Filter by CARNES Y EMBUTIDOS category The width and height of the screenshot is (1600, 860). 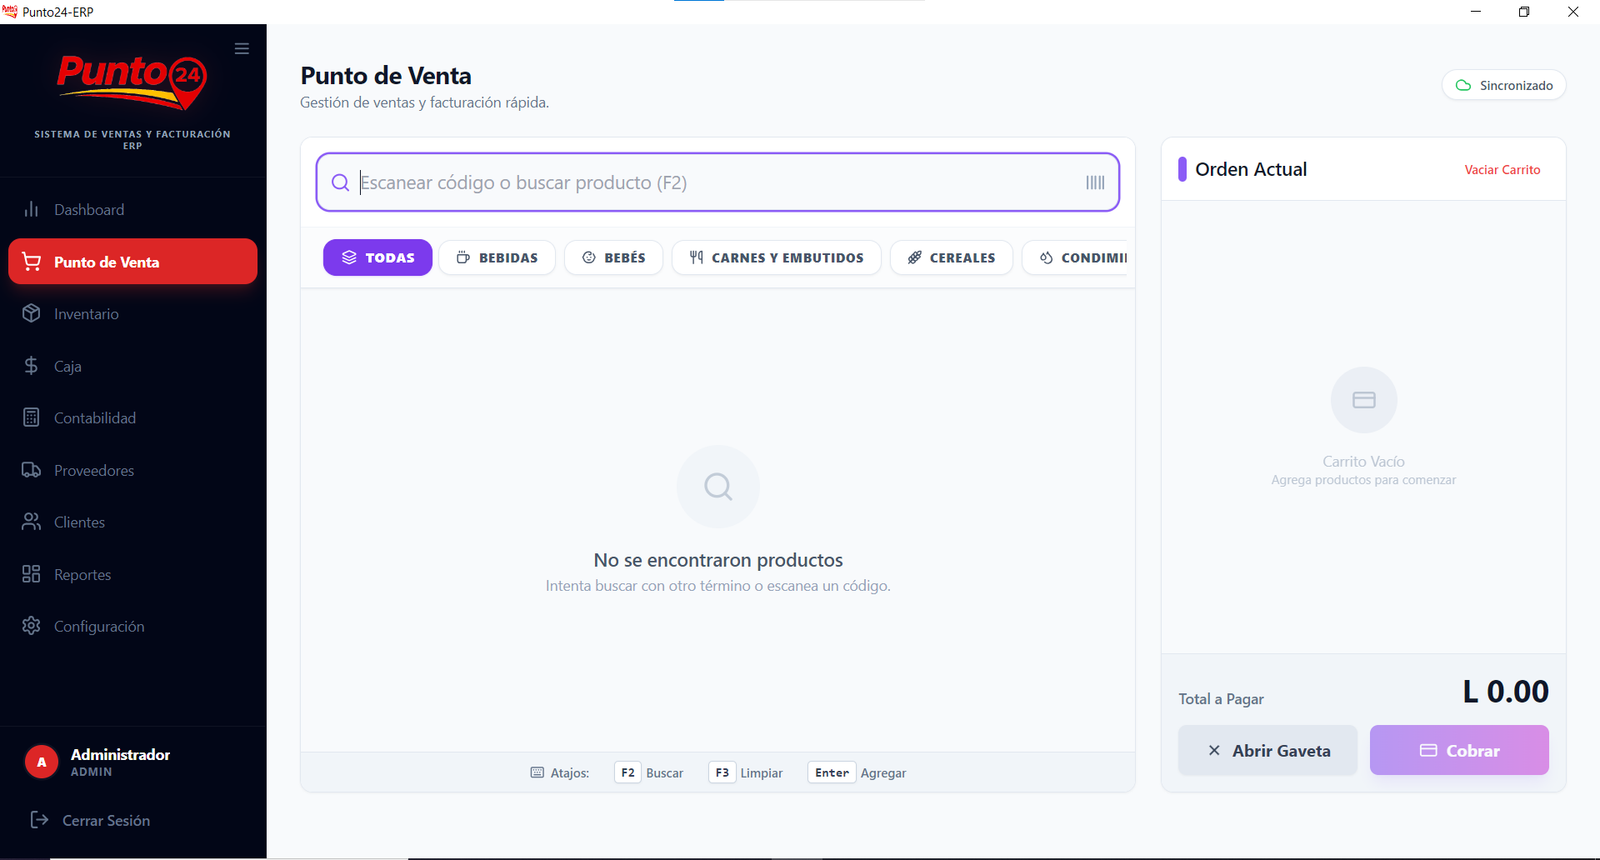776,257
